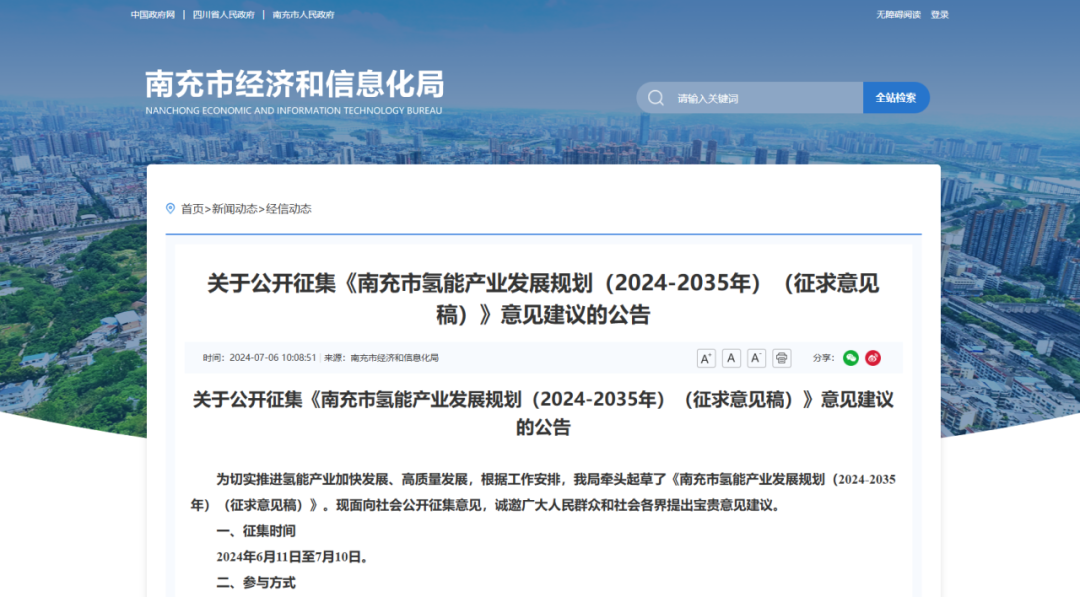Share the article via WeChat icon
Screen dimensions: 1080x597
click(851, 358)
